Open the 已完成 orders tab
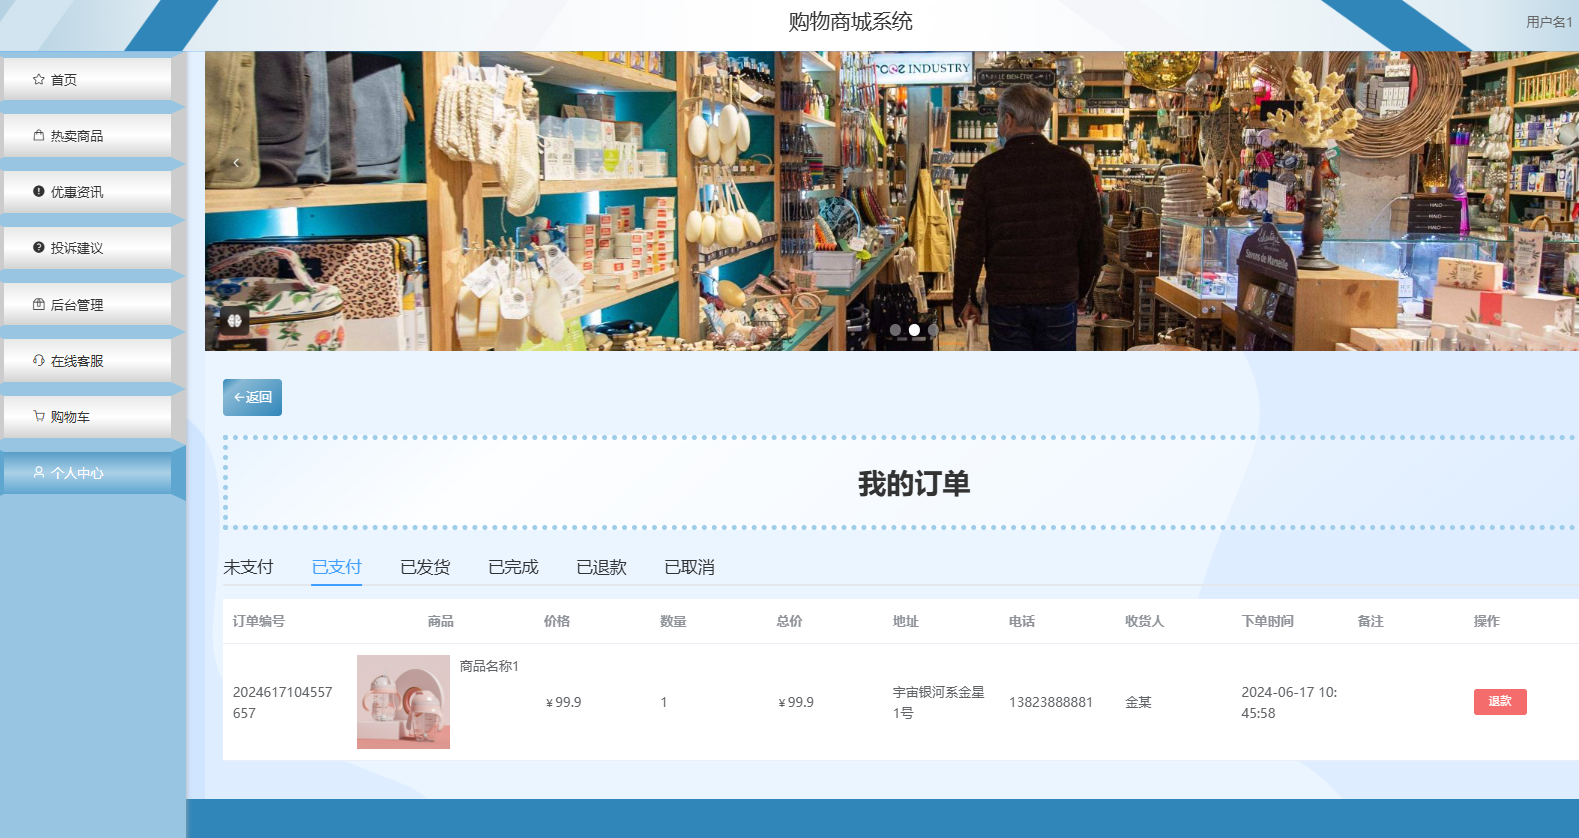This screenshot has width=1579, height=838. [513, 567]
